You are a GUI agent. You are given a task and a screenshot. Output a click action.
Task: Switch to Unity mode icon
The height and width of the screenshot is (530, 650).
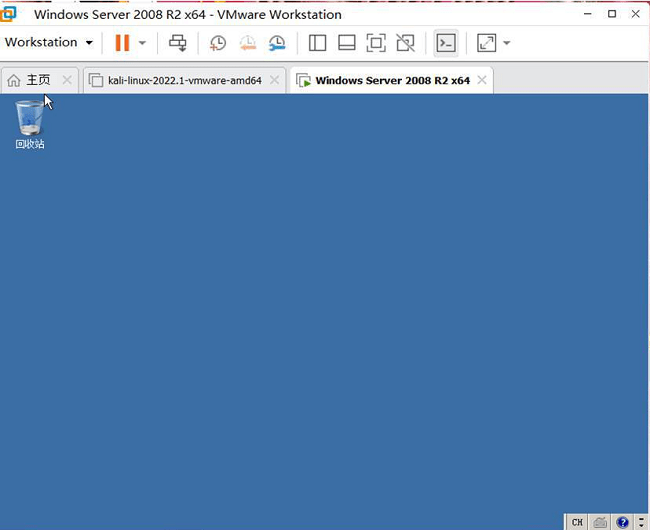405,43
